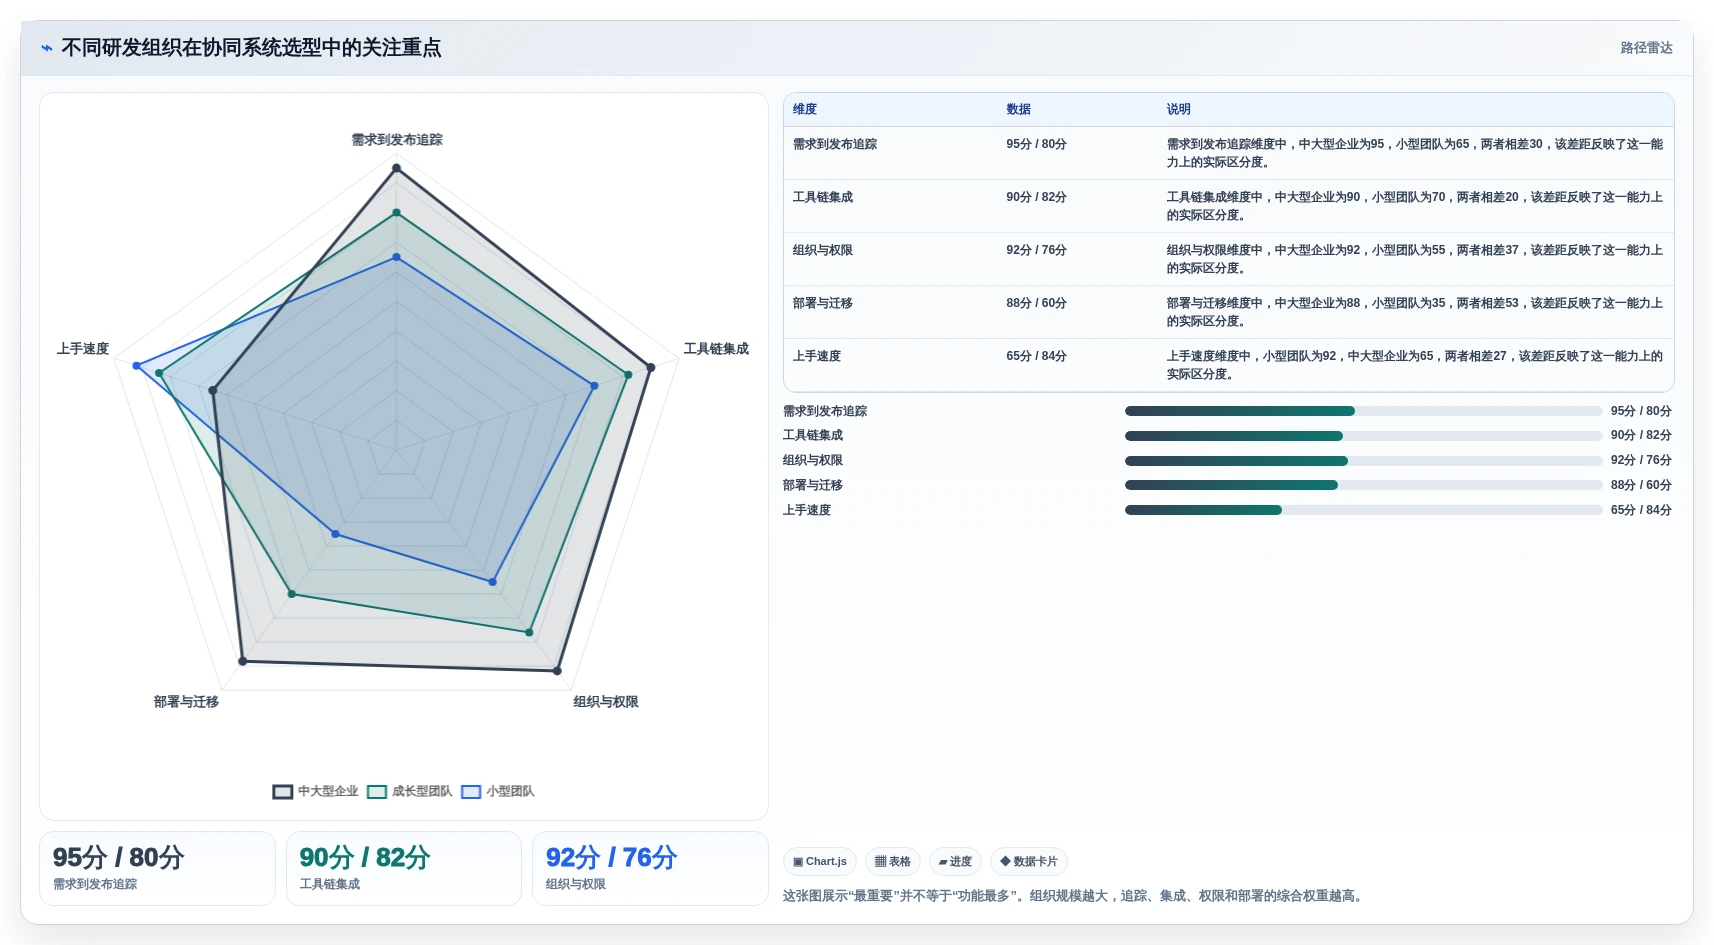
Task: Click the 中大型企业 data point on the 需求到发布追踪 axis
Action: point(397,169)
